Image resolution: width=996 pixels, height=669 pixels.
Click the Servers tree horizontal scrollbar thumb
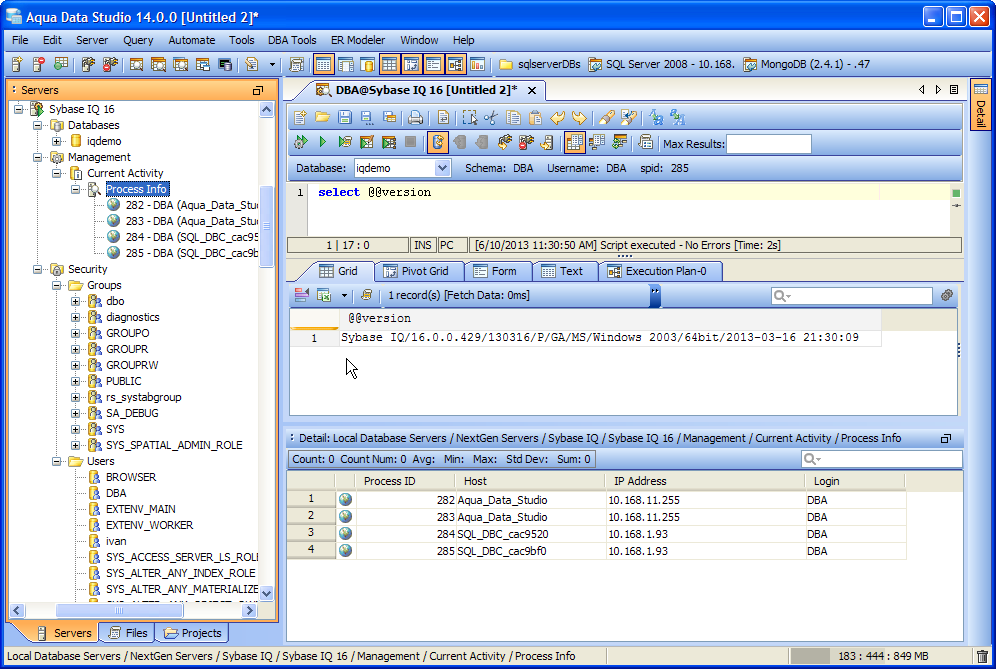click(119, 611)
